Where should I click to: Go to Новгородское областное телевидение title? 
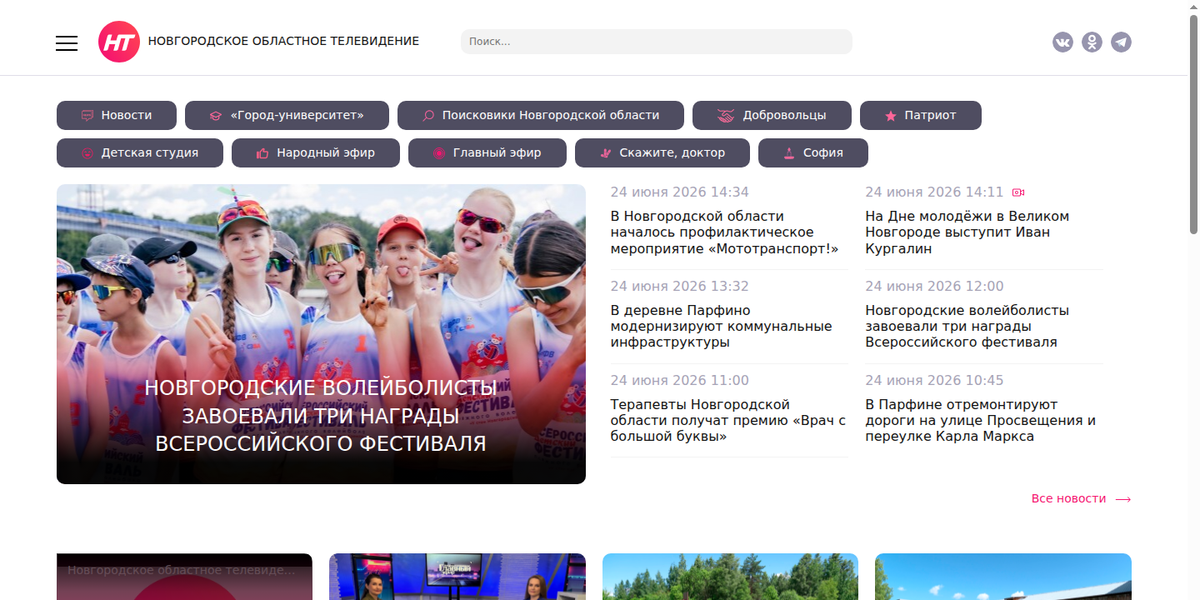[284, 42]
